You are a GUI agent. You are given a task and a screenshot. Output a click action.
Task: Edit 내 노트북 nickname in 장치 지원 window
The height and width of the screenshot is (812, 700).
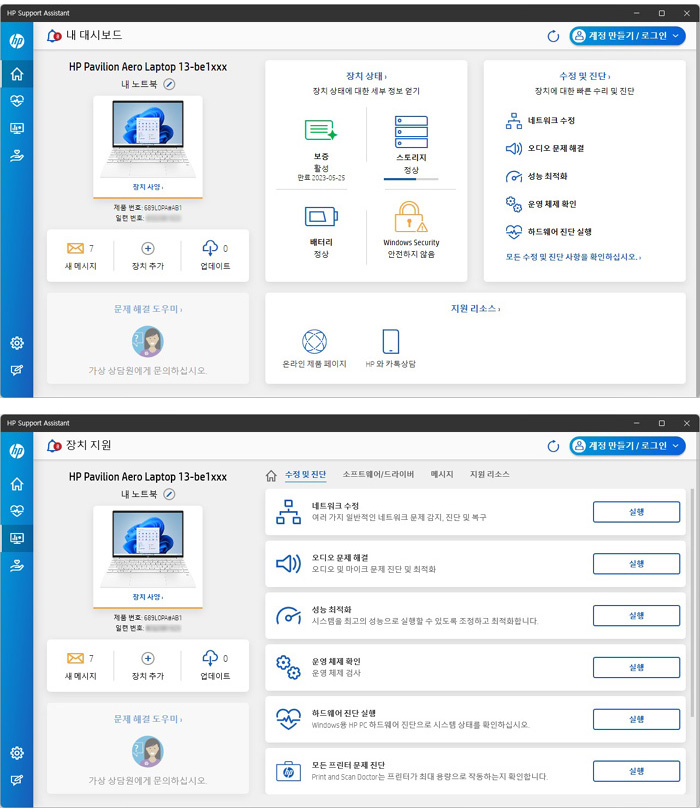tap(169, 494)
